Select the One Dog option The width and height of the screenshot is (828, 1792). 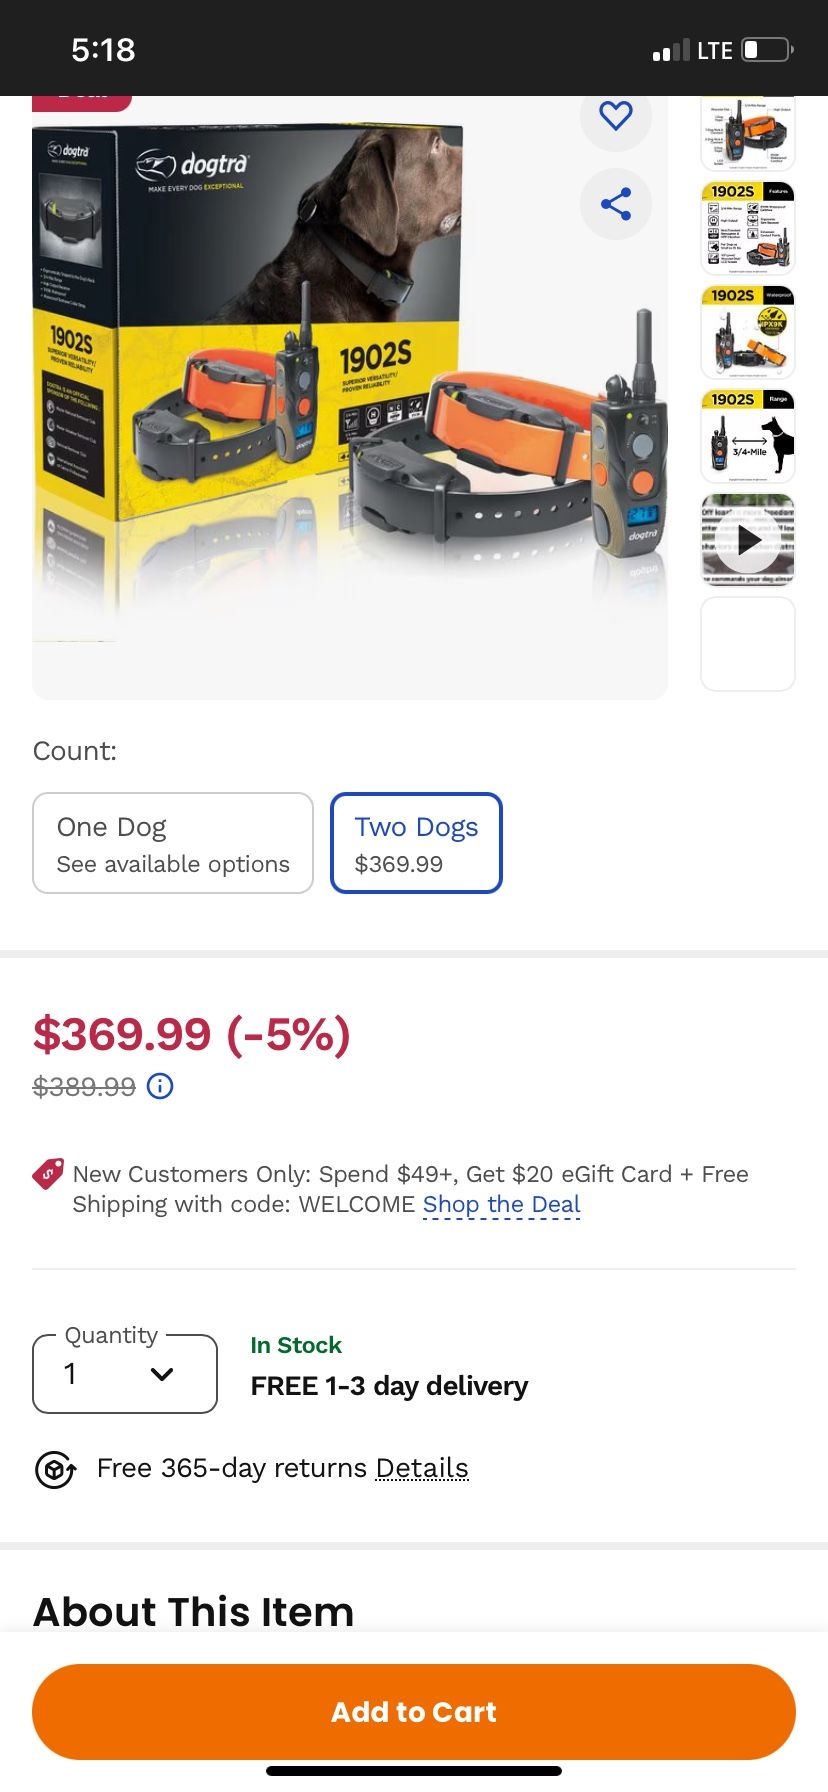tap(173, 843)
